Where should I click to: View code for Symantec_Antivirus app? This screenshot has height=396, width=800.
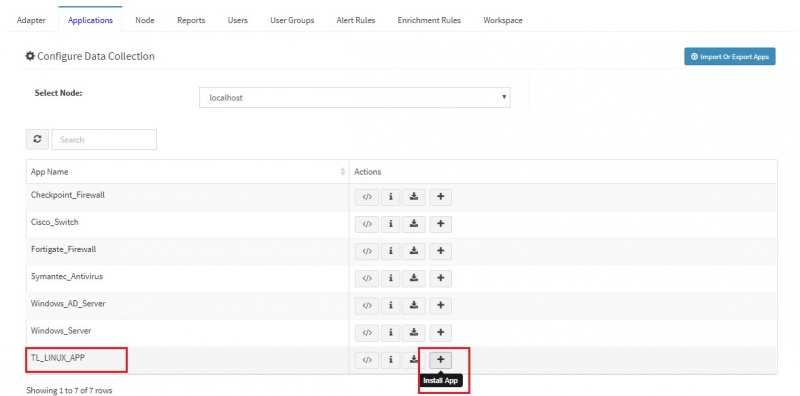pos(367,279)
